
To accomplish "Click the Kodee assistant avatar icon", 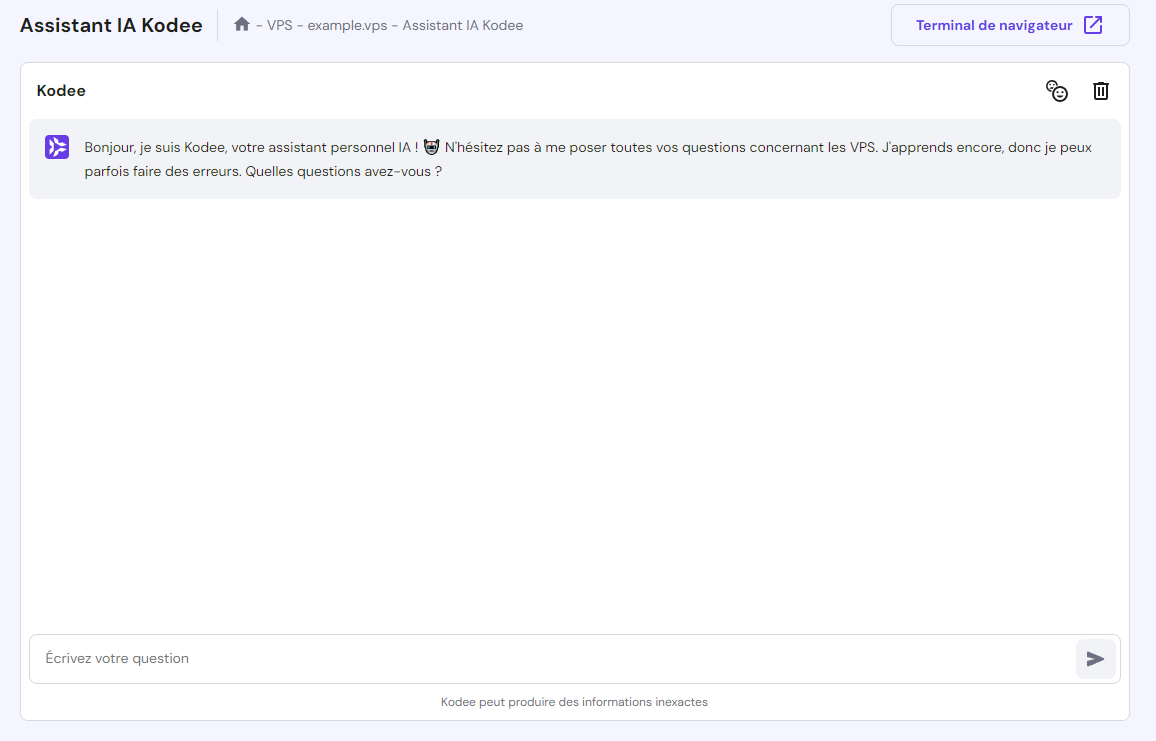I will point(56,146).
